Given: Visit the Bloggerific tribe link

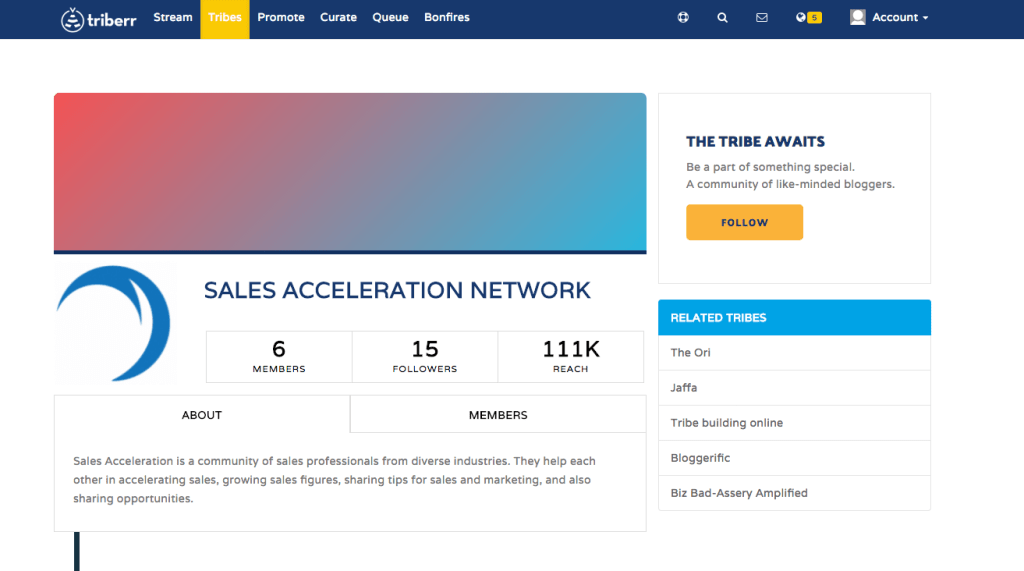Looking at the screenshot, I should 700,458.
